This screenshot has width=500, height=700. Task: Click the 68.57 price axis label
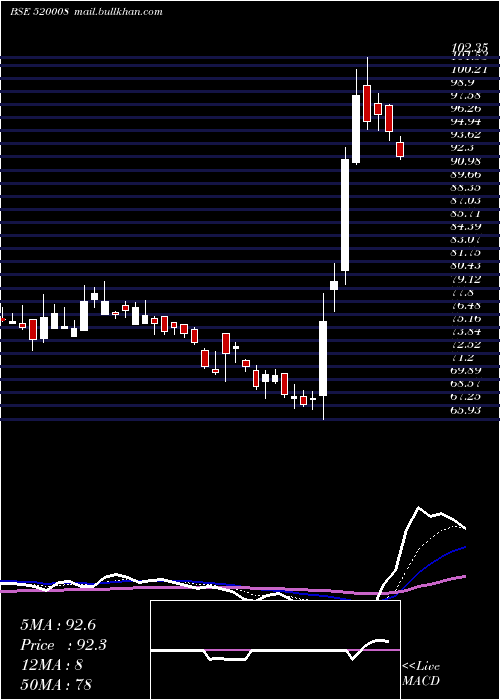coord(468,383)
